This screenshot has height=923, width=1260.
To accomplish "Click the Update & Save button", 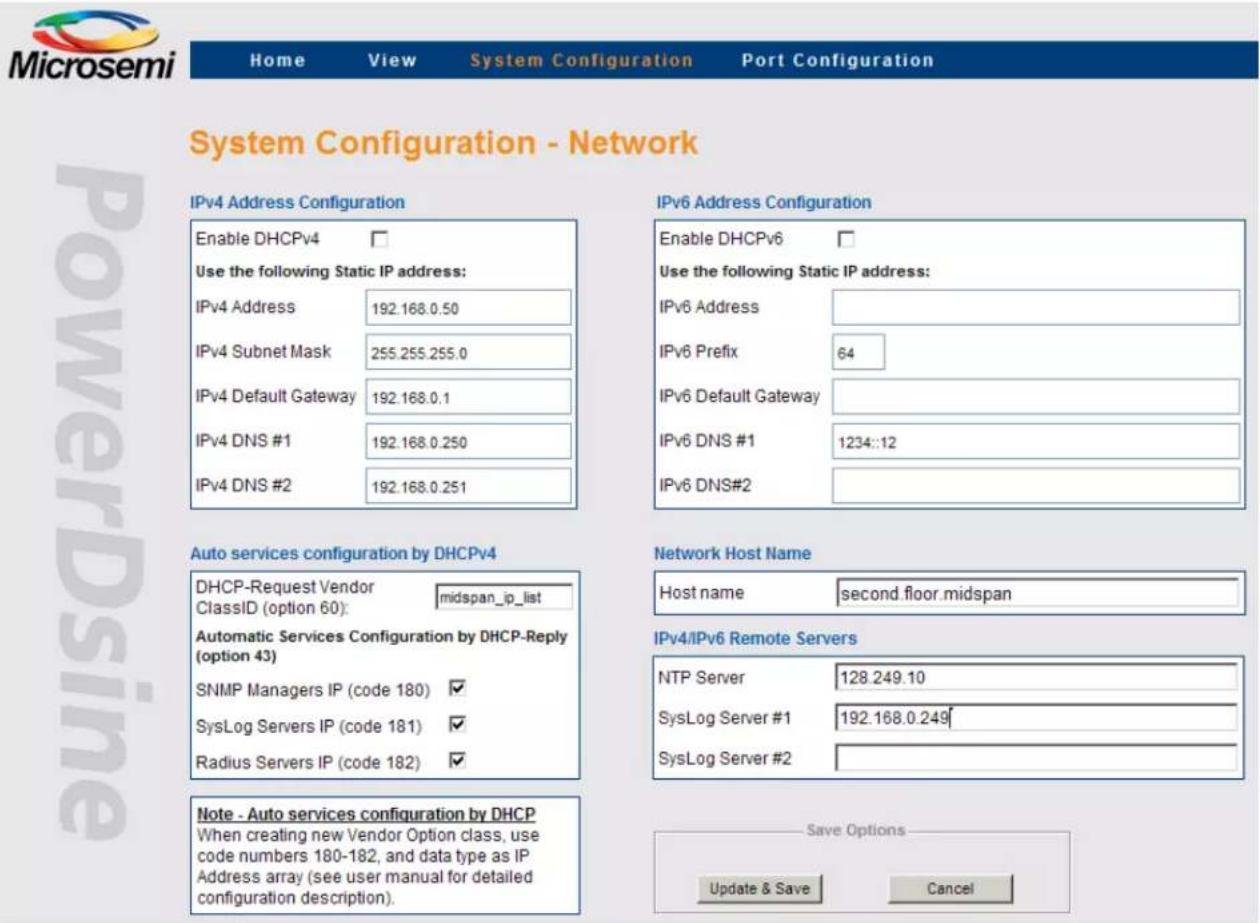I will point(759,888).
